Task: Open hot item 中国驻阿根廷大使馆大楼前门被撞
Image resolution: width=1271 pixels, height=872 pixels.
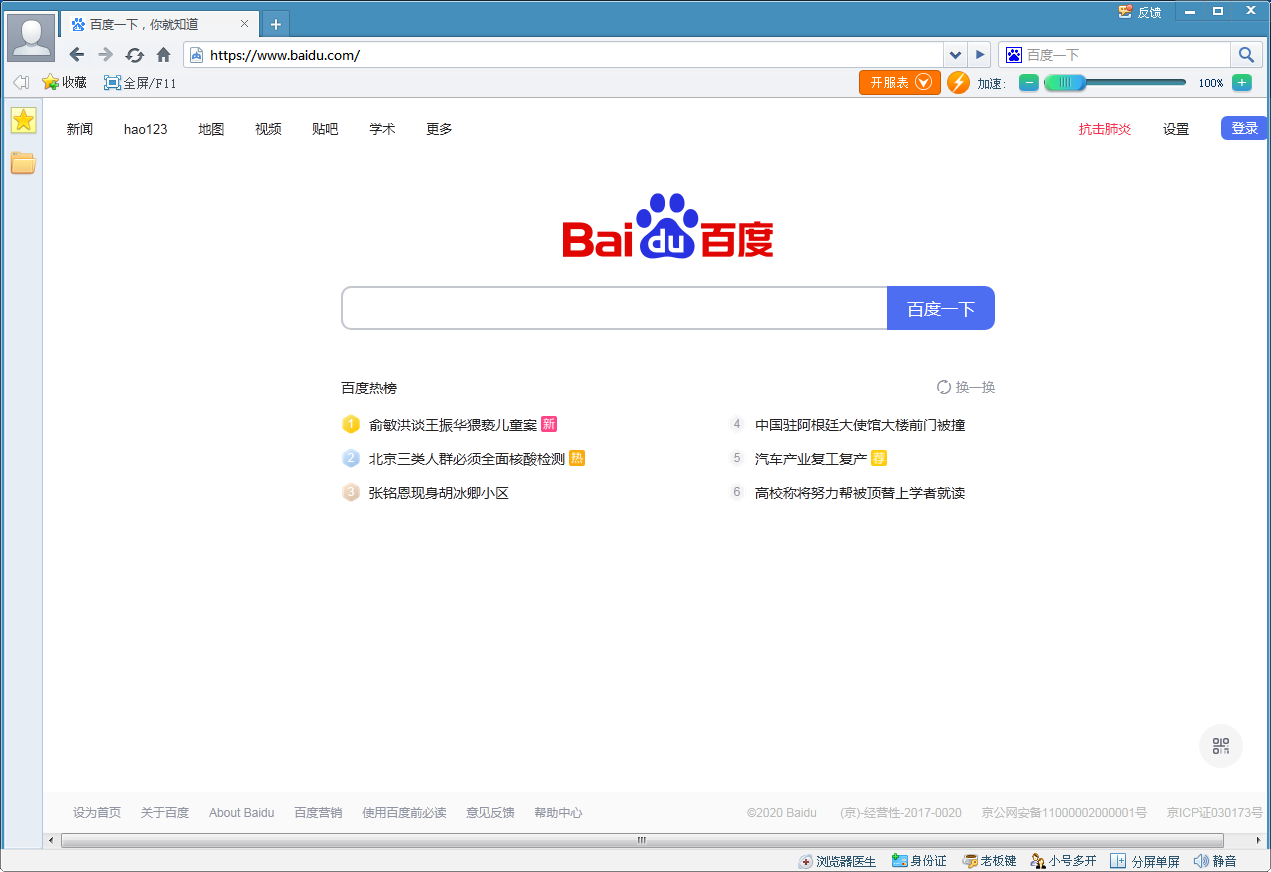Action: coord(860,425)
